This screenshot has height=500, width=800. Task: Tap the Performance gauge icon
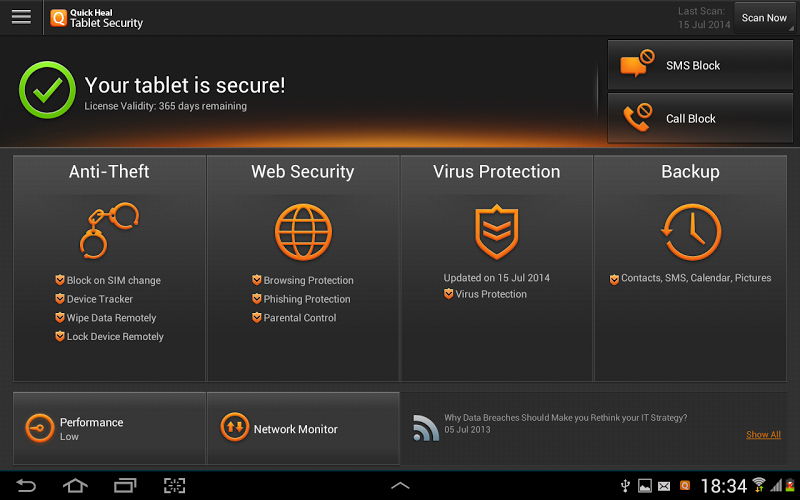click(39, 428)
